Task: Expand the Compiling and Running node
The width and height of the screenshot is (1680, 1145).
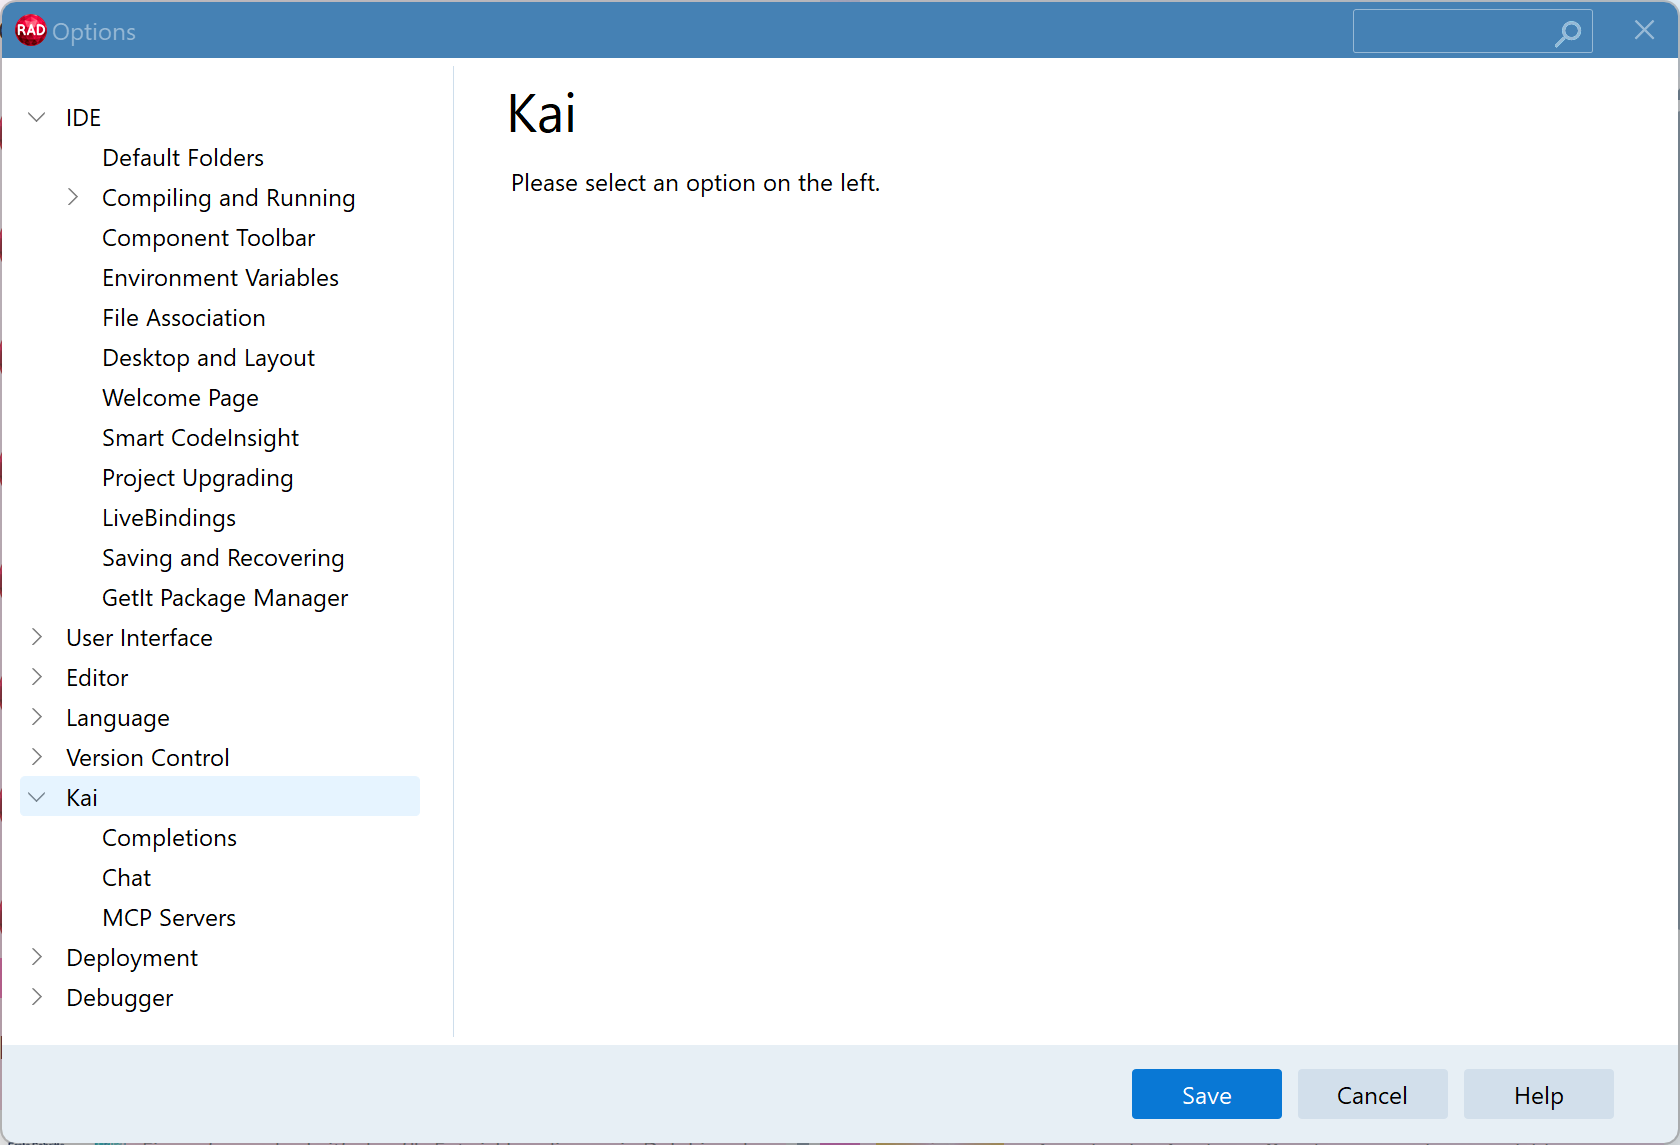Action: (73, 197)
